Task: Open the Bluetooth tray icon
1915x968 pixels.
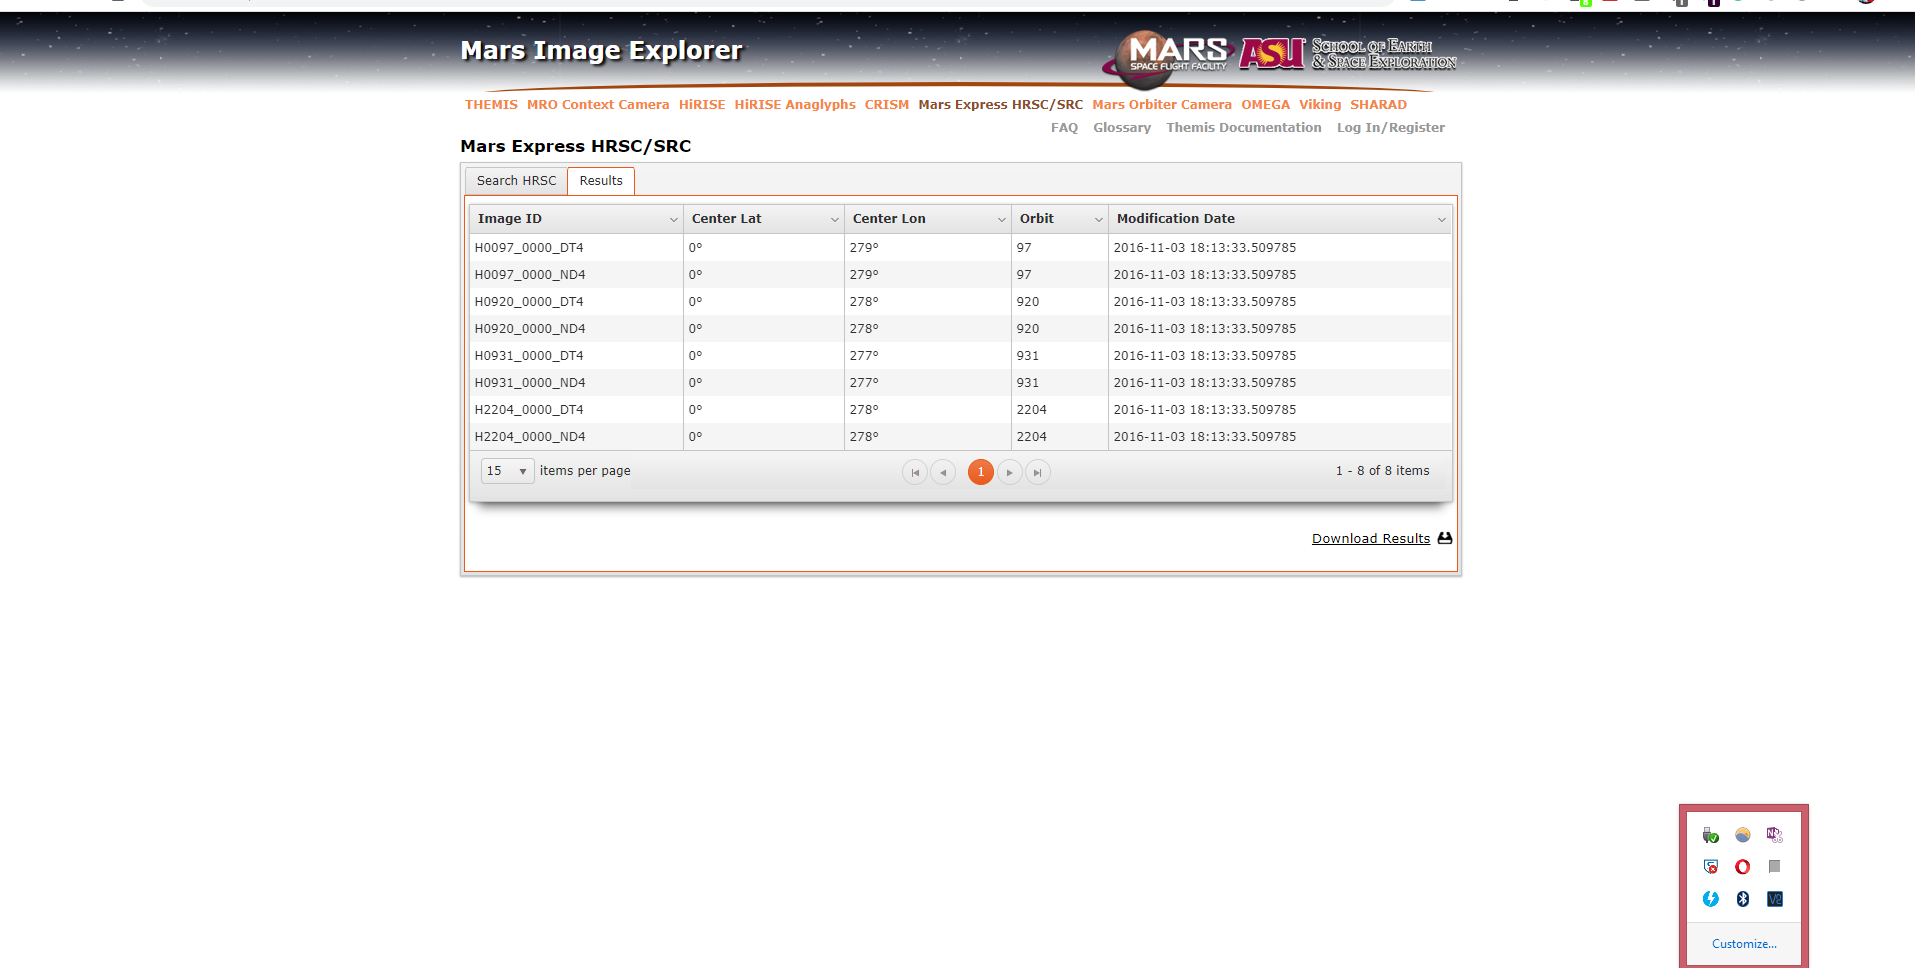Action: (x=1743, y=899)
